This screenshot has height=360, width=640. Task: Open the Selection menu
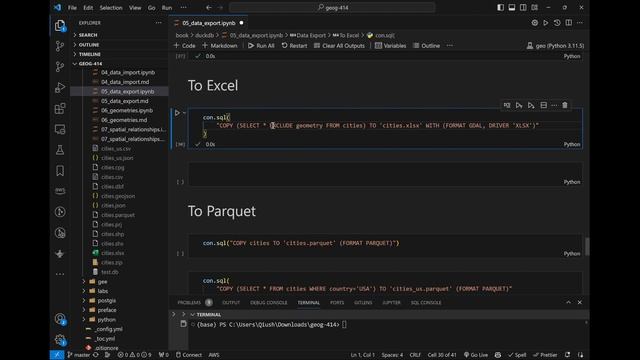pos(111,7)
